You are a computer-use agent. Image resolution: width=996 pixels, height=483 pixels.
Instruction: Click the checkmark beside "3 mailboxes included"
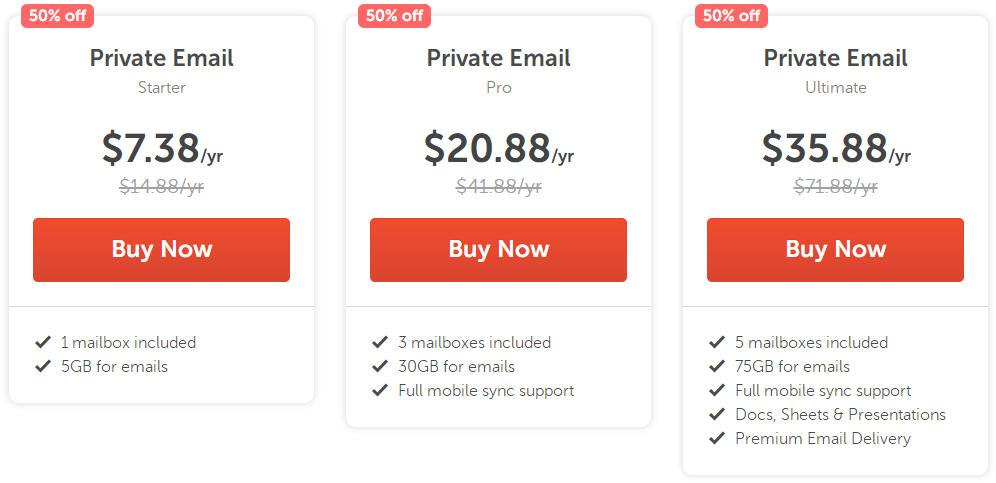pyautogui.click(x=380, y=342)
